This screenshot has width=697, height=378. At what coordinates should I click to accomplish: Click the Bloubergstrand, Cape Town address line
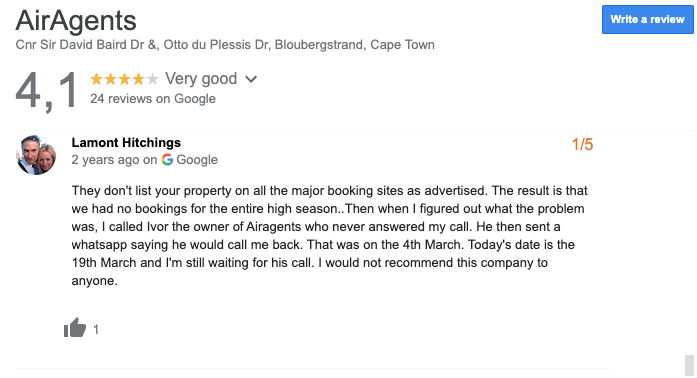[x=225, y=45]
